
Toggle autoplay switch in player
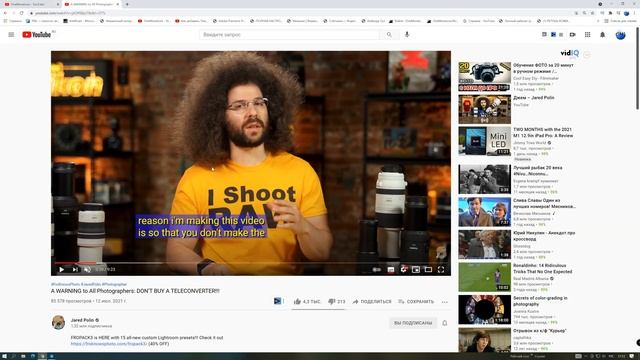377,269
